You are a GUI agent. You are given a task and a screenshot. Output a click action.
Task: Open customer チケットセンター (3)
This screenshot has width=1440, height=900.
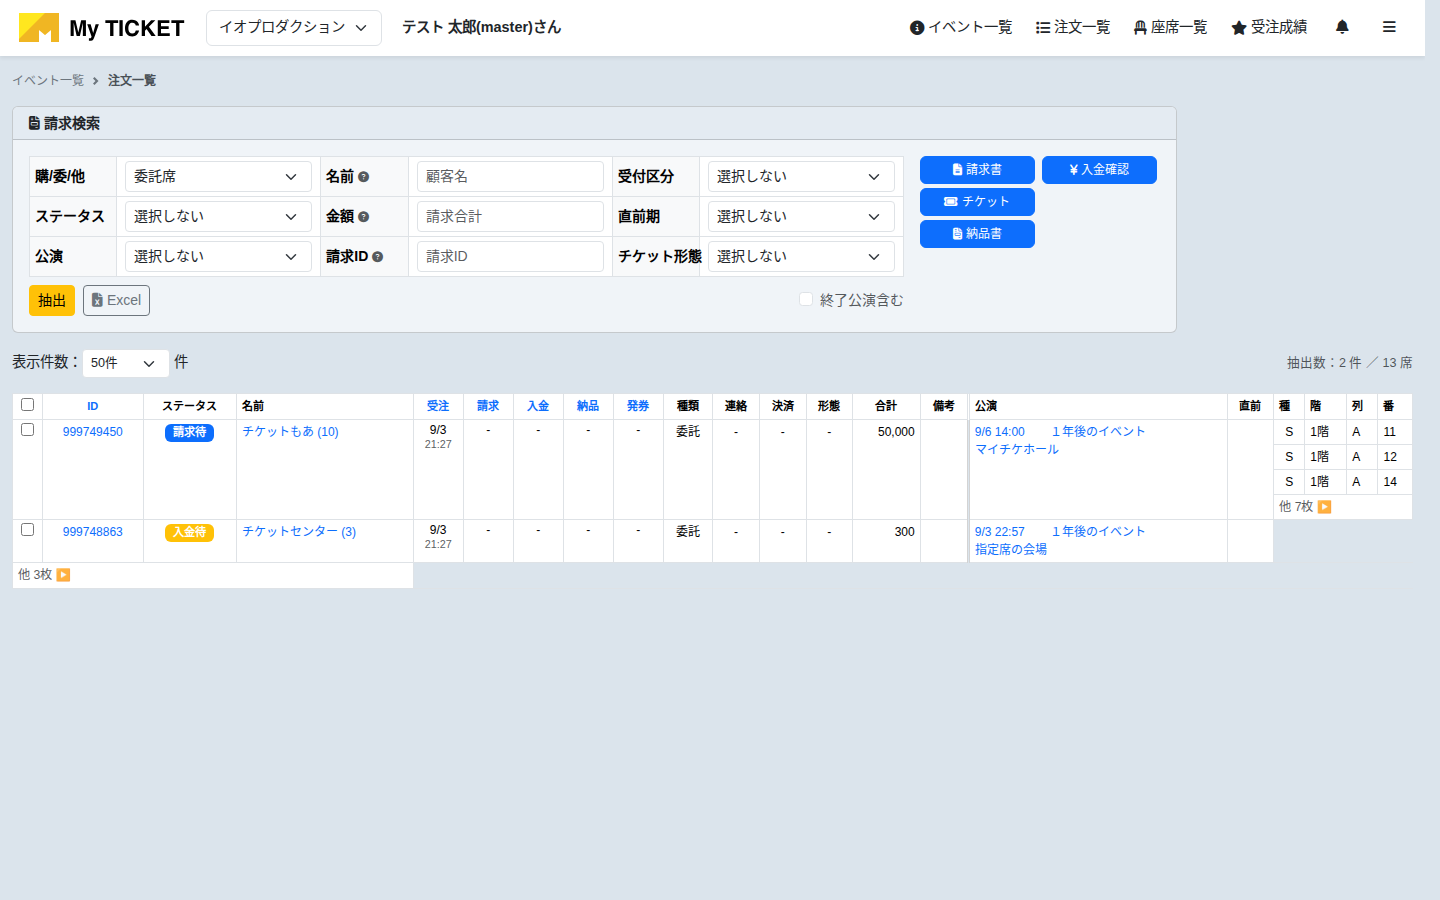pyautogui.click(x=299, y=532)
